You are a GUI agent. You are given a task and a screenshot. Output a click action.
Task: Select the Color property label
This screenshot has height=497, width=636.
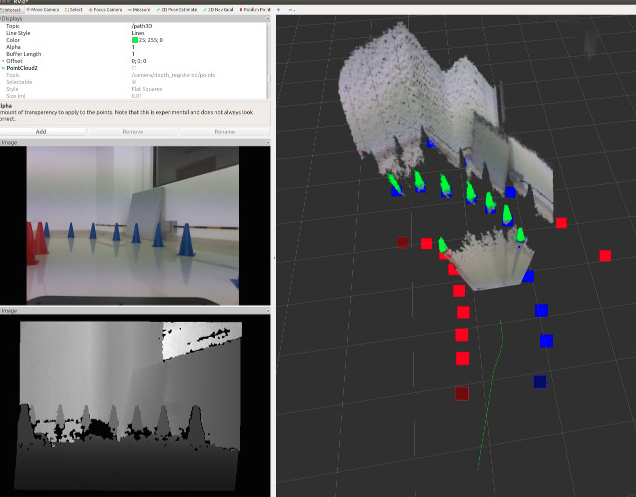click(13, 40)
